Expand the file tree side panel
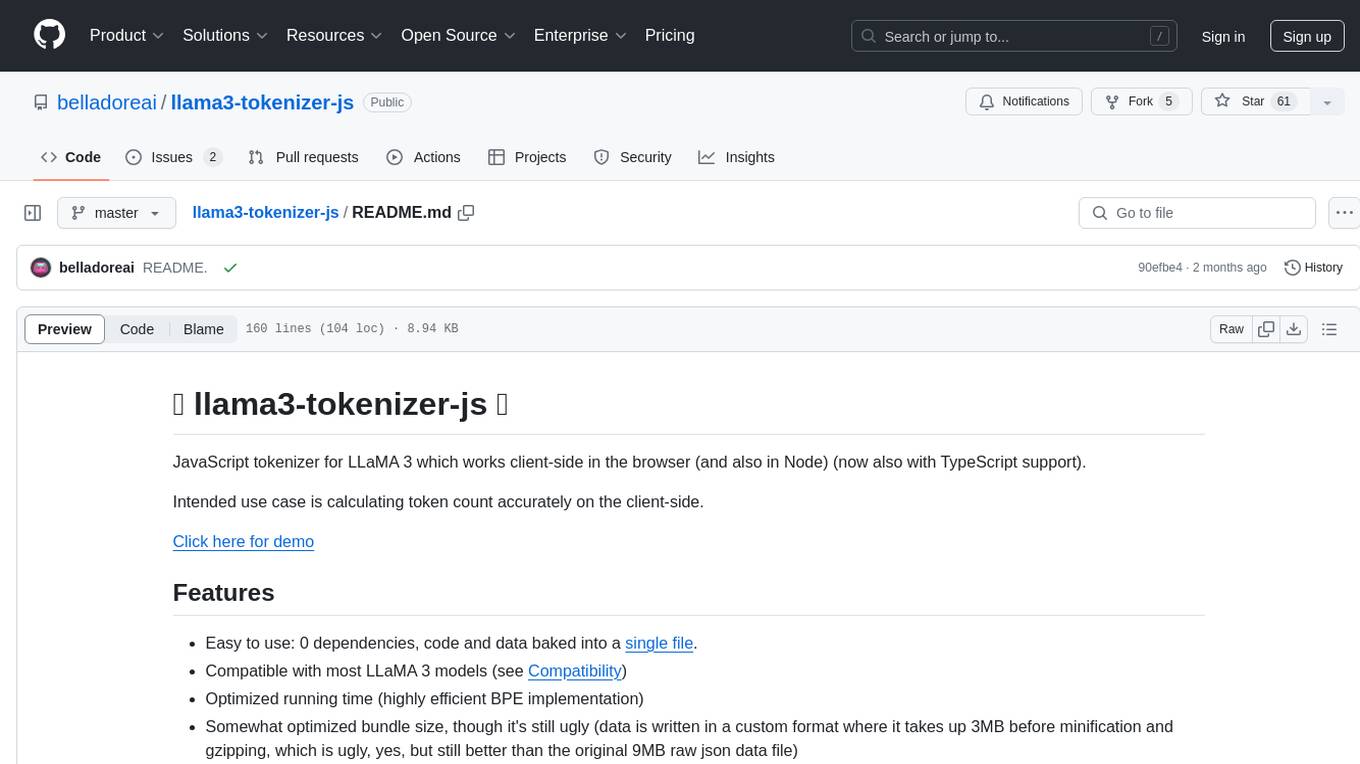This screenshot has width=1360, height=764. tap(33, 213)
